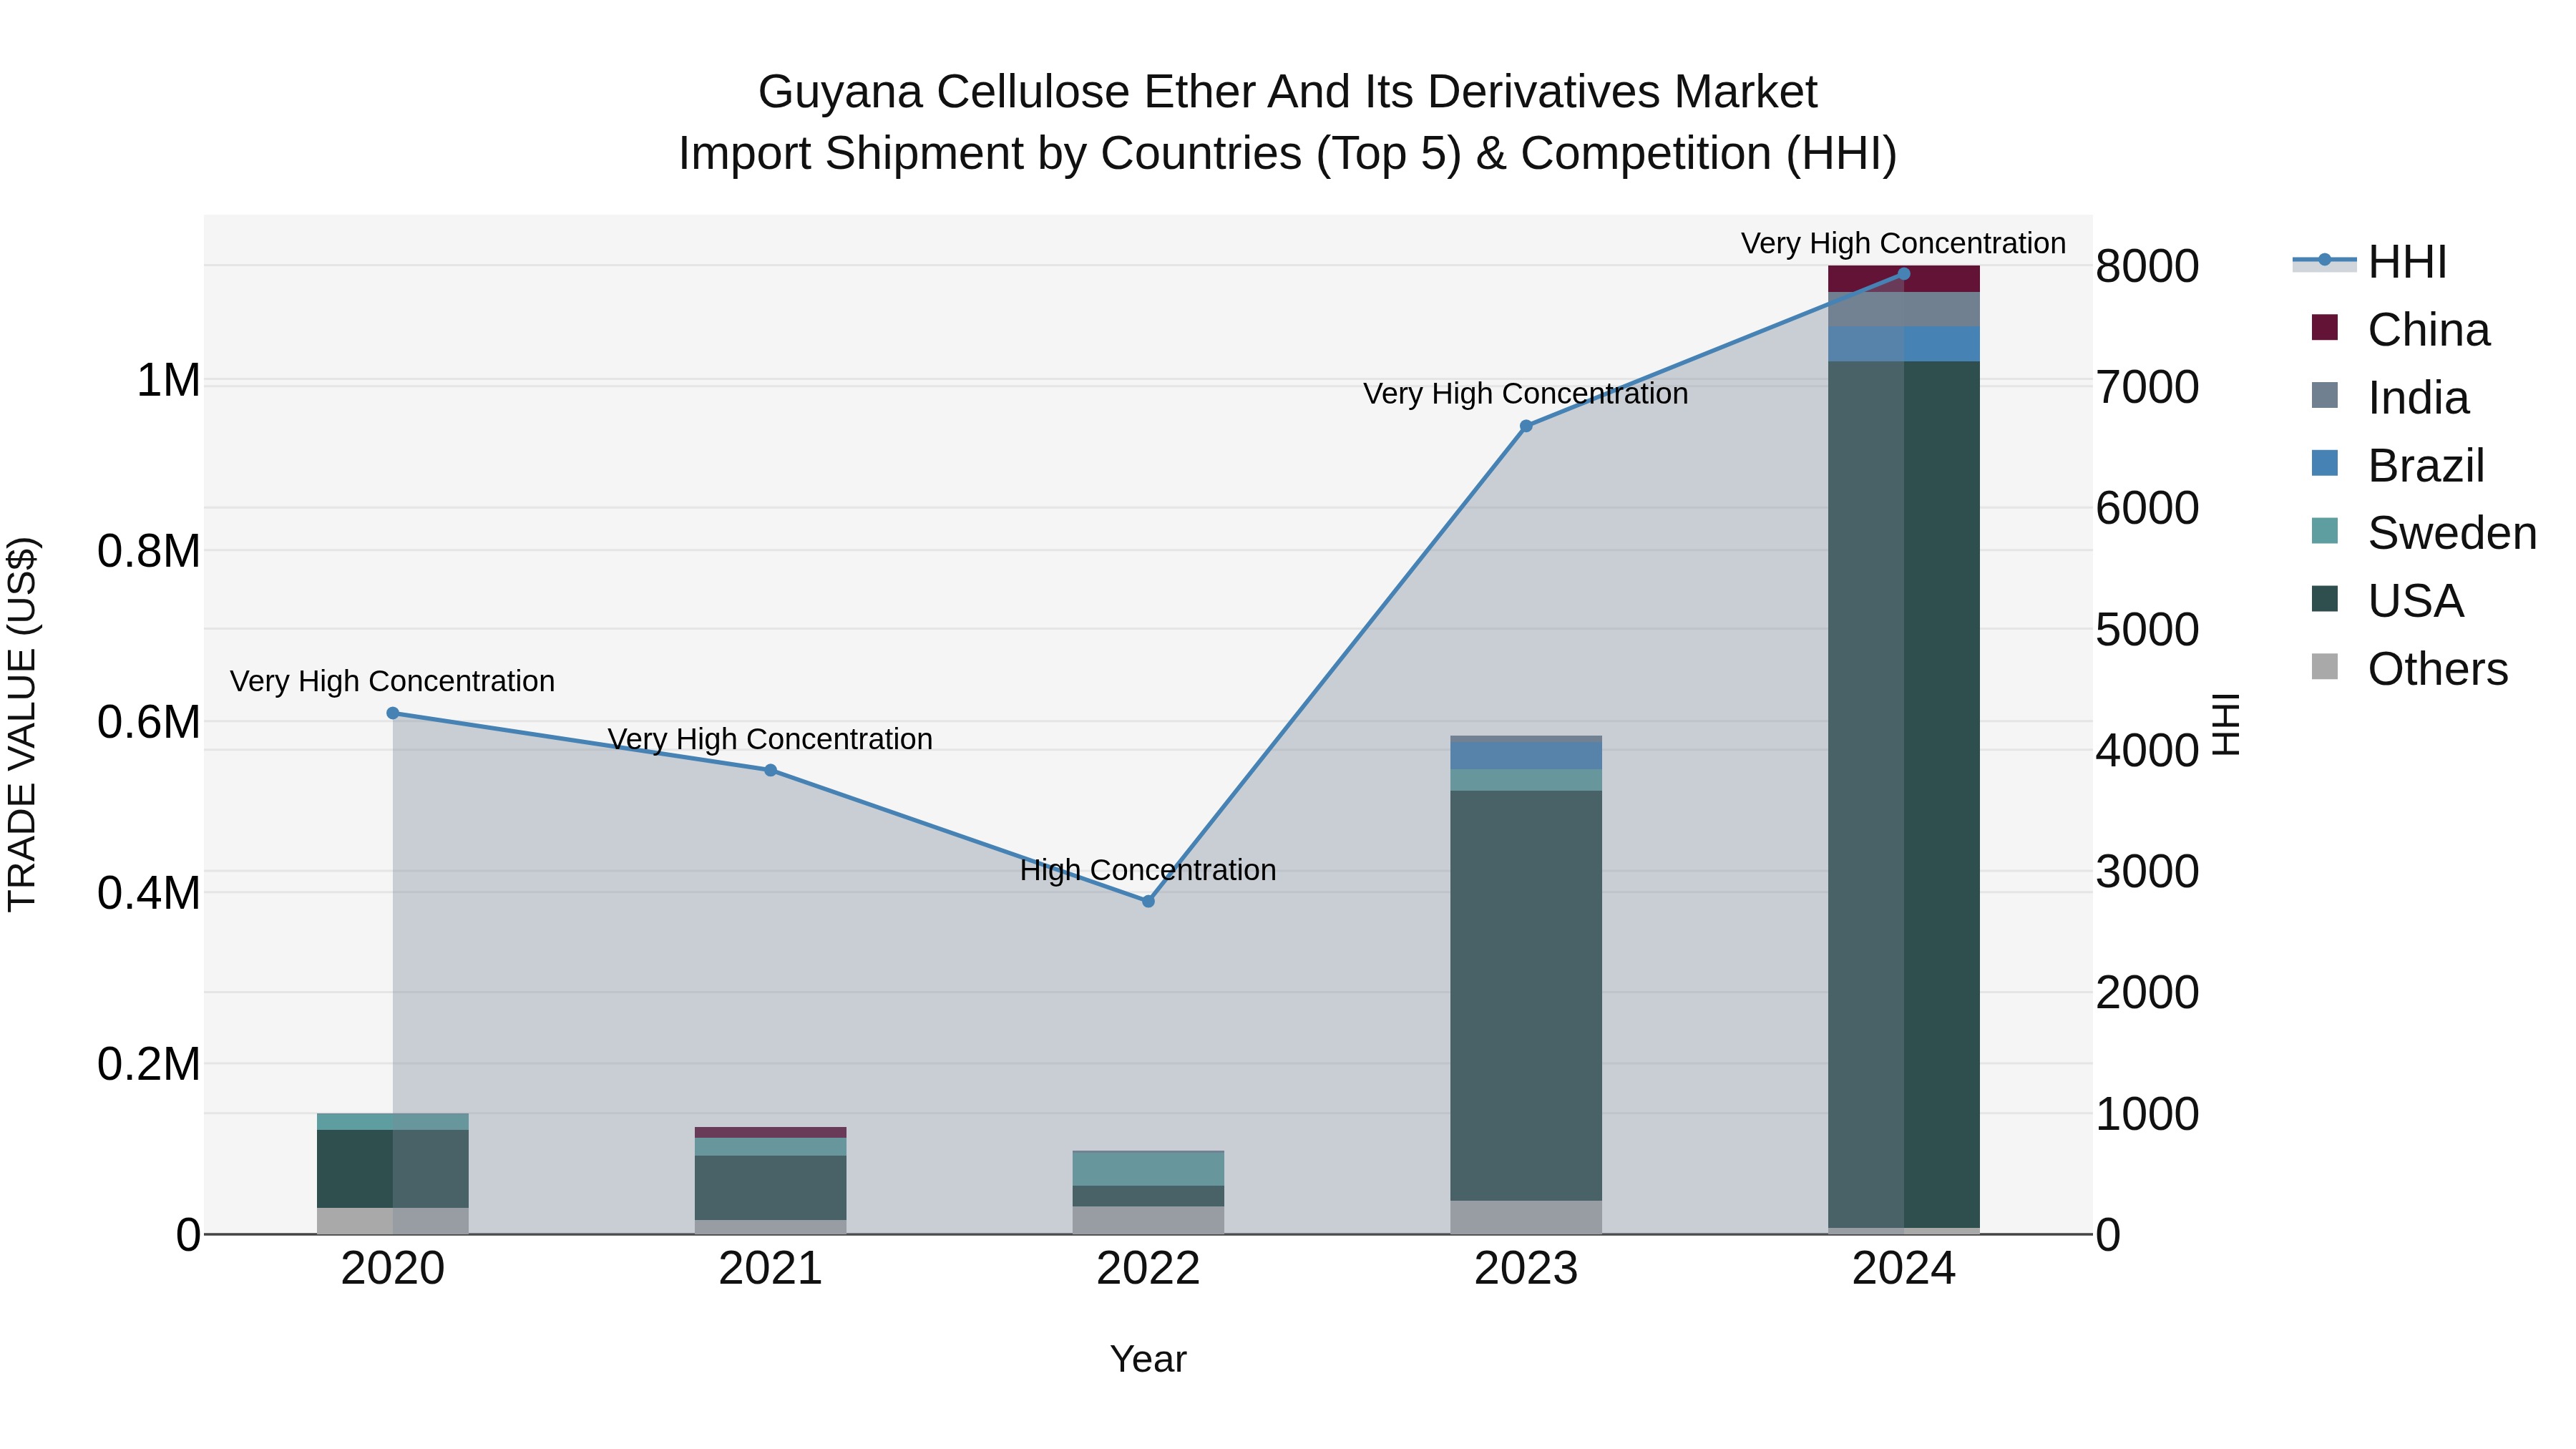
Task: Click the 3000 tick on HHI axis
Action: pyautogui.click(x=2147, y=872)
